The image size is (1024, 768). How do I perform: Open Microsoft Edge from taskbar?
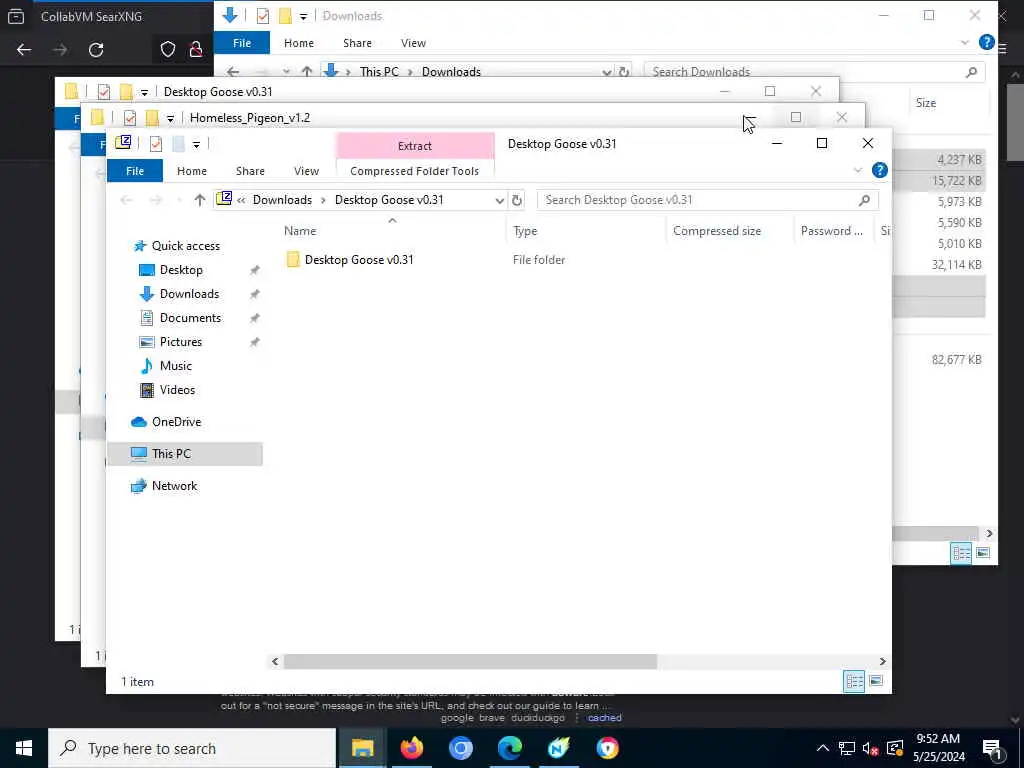pyautogui.click(x=509, y=748)
